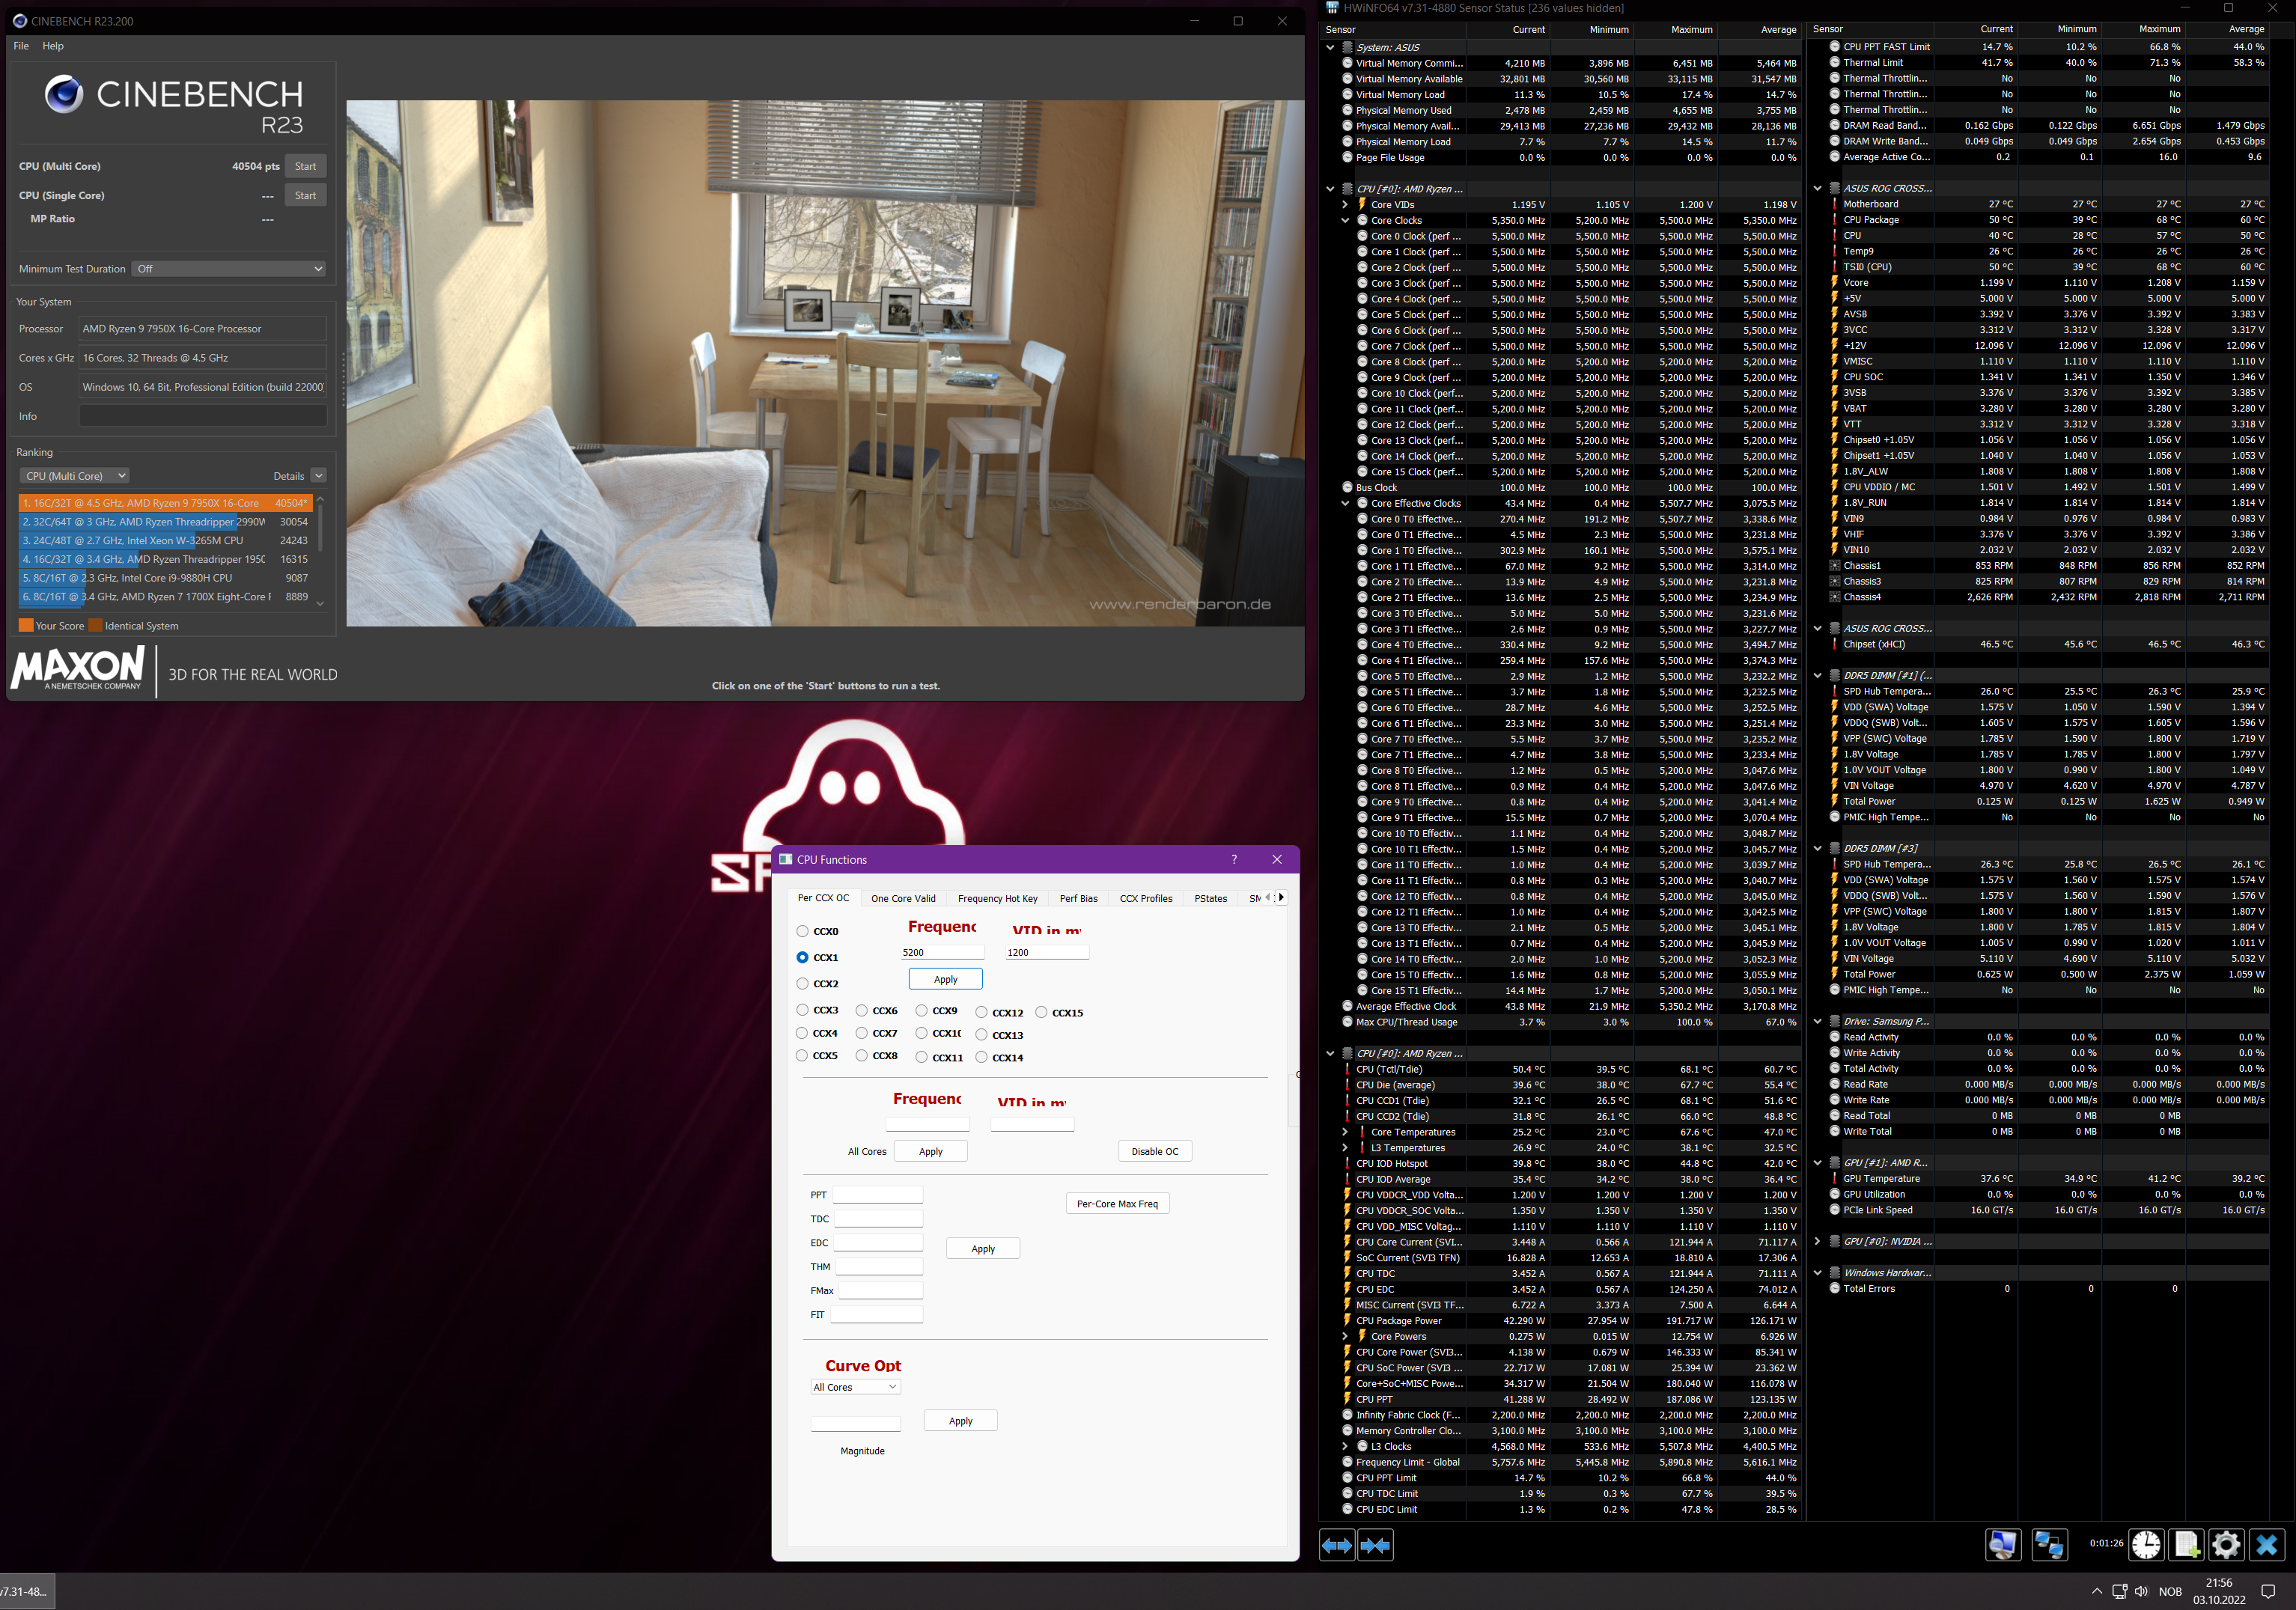Click the monitor magnifier summary icon

tap(2003, 1545)
